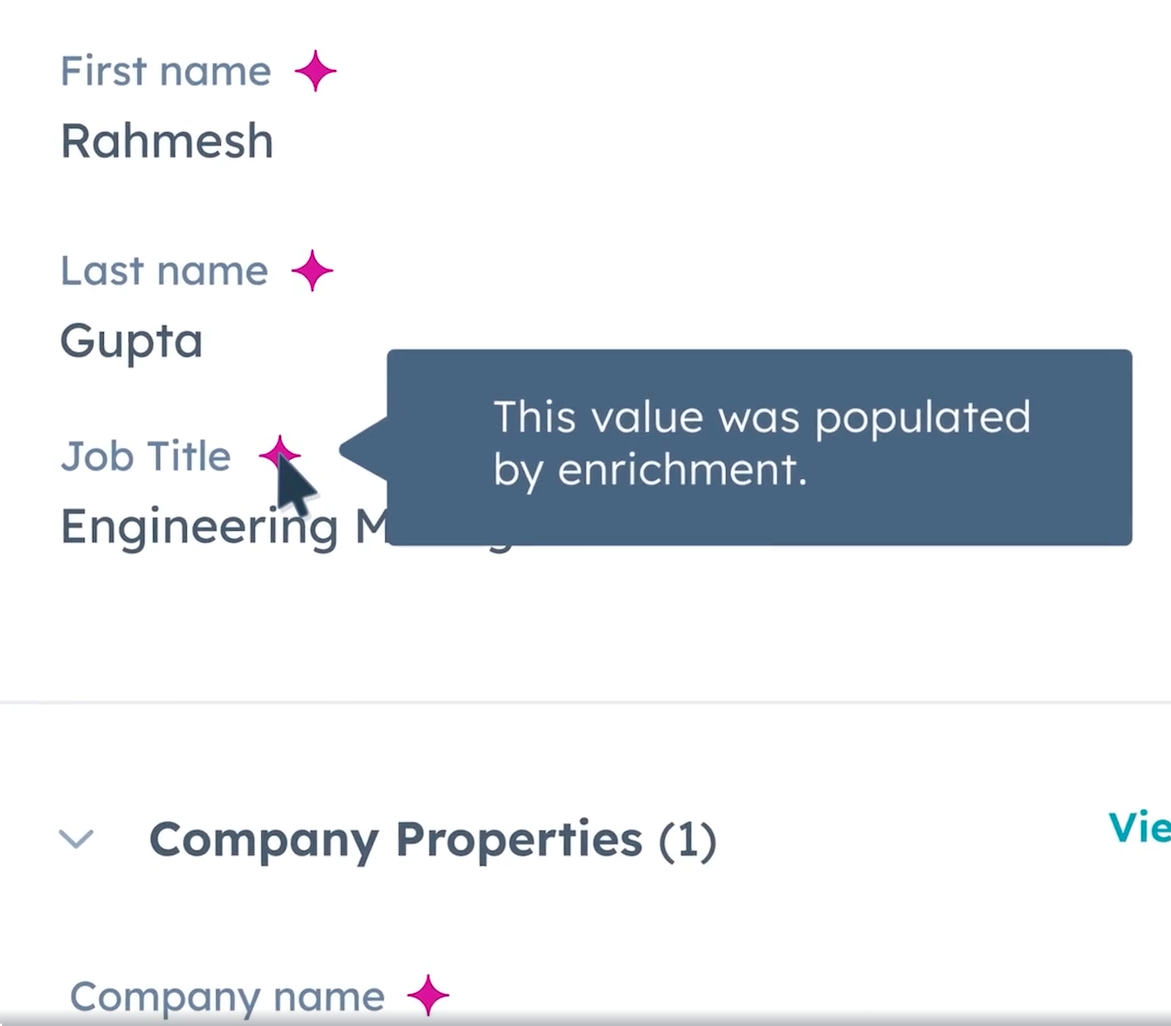
Task: Click the Last name property label
Action: 164,271
